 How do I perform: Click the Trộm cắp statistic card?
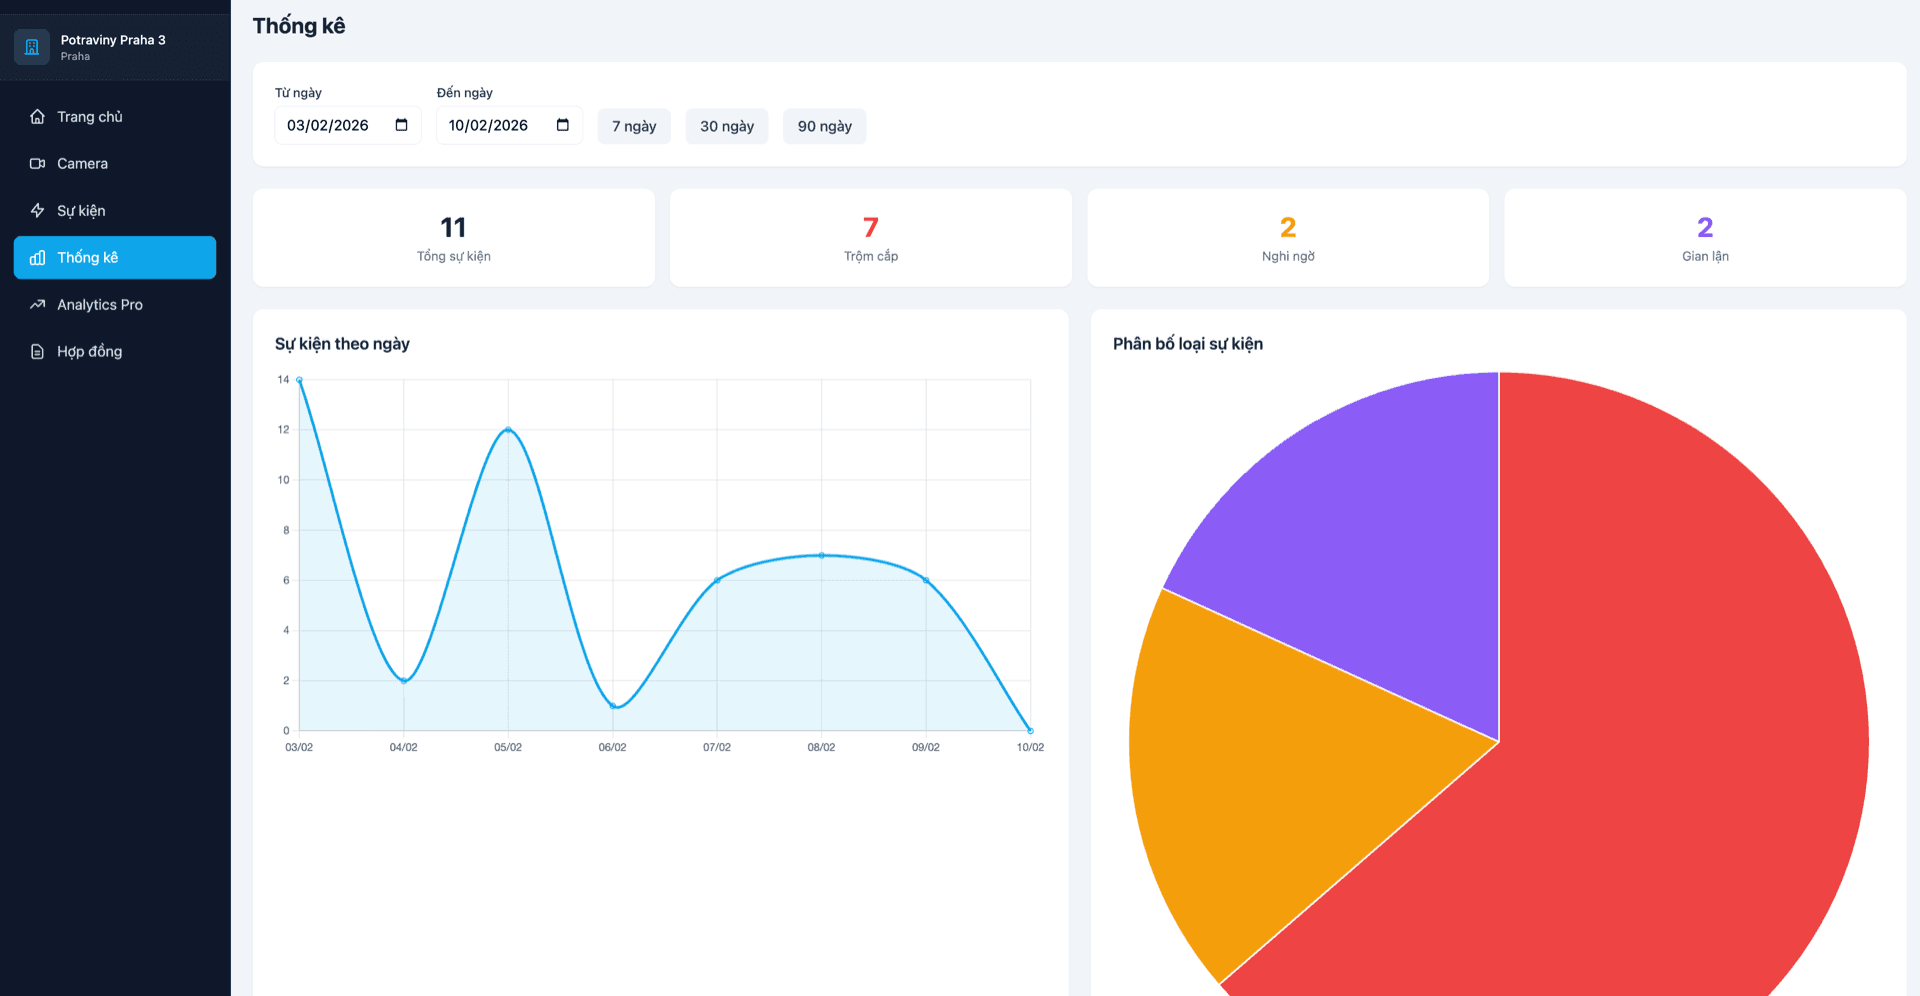pos(869,237)
